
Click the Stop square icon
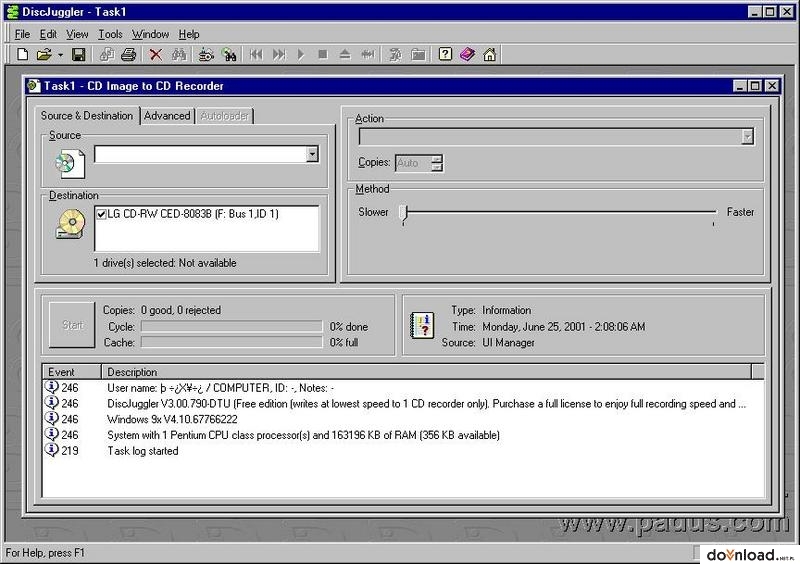[x=322, y=54]
